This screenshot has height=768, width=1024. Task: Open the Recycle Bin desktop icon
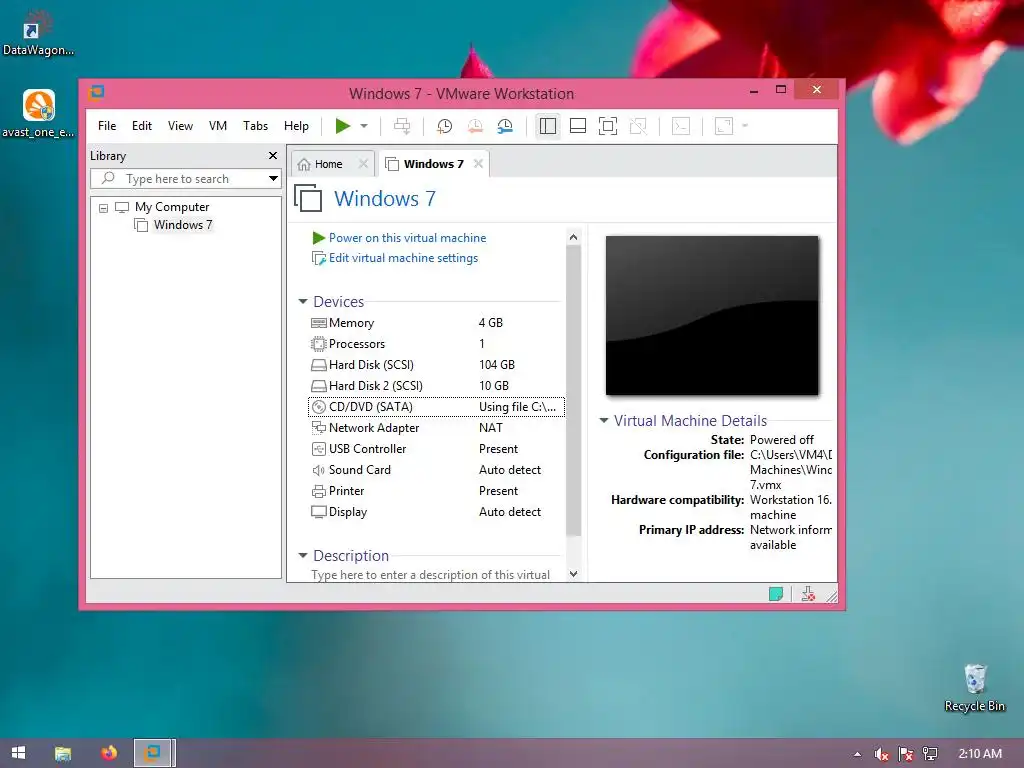click(974, 688)
